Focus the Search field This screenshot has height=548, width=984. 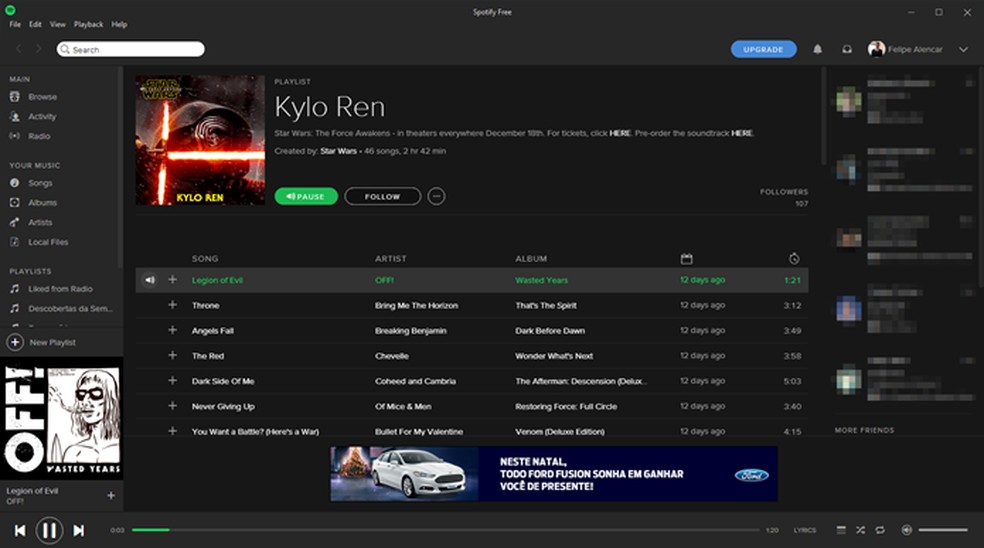click(x=131, y=49)
